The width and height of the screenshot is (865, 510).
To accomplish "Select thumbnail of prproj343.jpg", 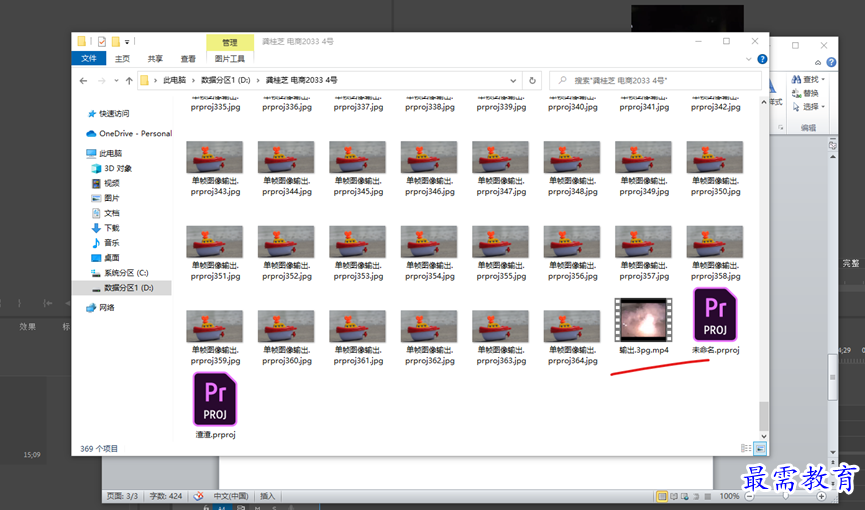I will pyautogui.click(x=215, y=157).
